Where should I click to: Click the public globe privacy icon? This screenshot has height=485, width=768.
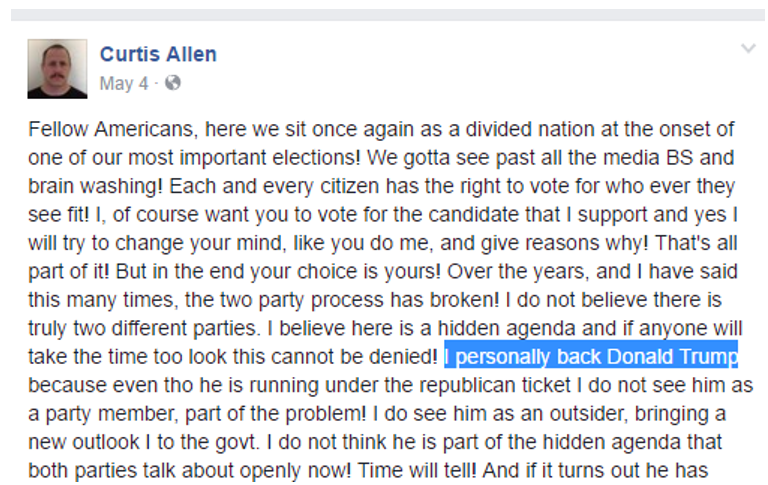(173, 83)
